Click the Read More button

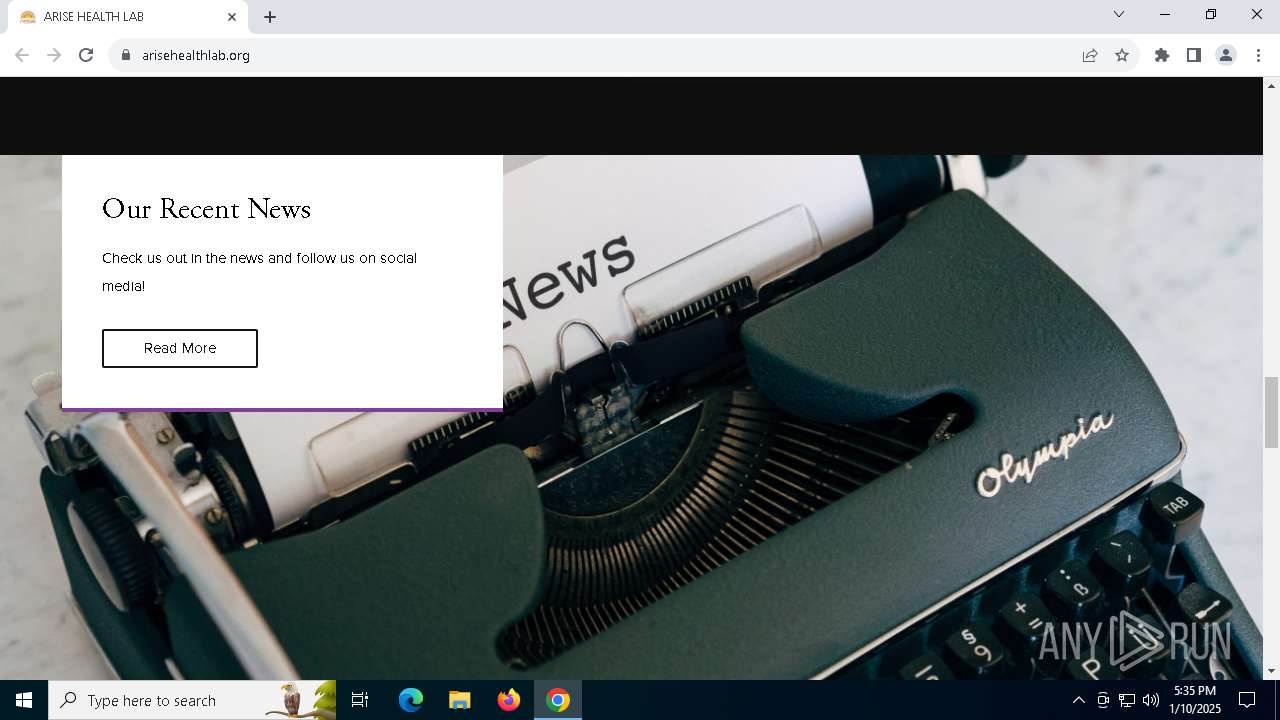pos(180,348)
